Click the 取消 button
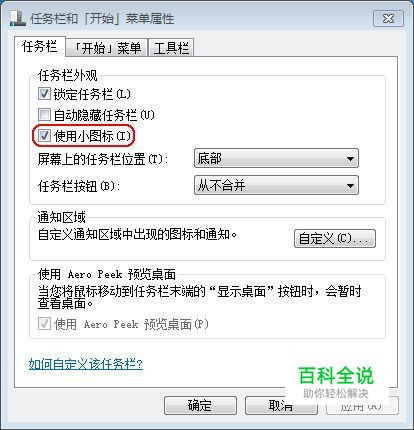The image size is (414, 430). pyautogui.click(x=281, y=405)
